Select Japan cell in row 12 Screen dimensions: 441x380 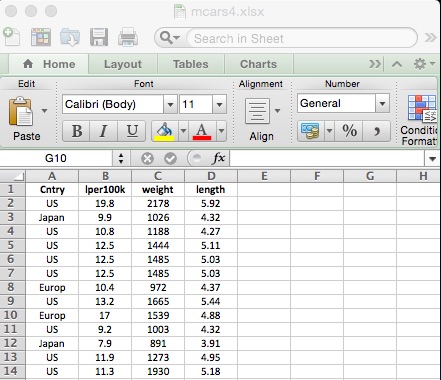(x=52, y=343)
